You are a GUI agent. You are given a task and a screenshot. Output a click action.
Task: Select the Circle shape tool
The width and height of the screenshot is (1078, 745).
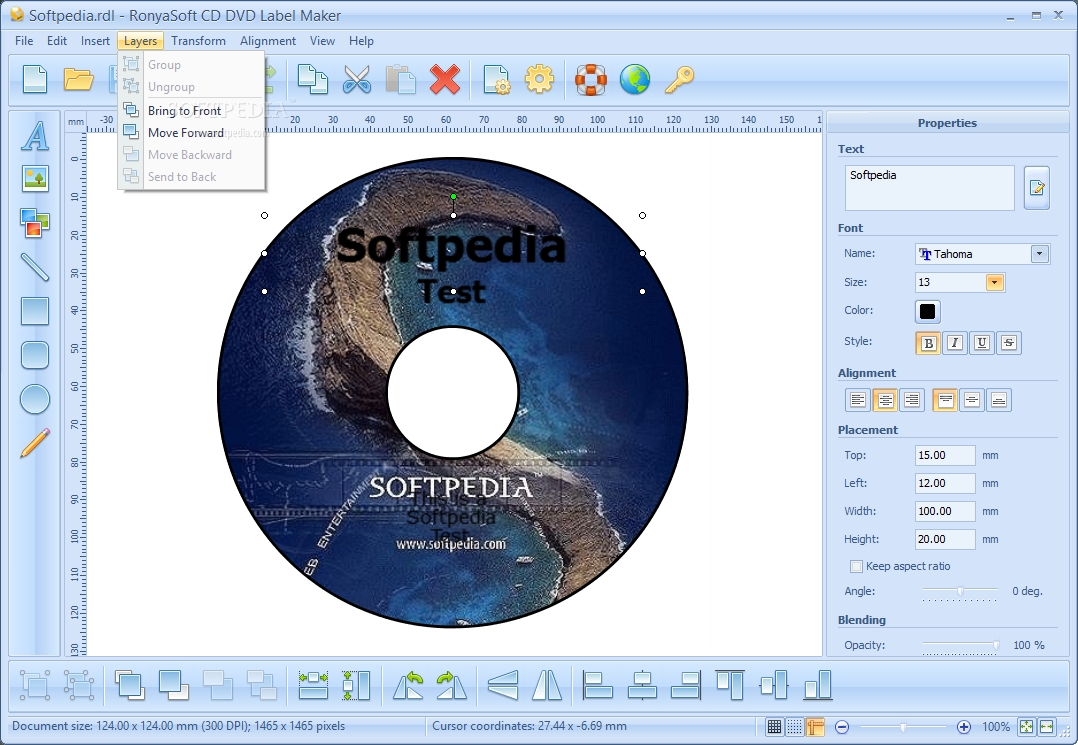pos(35,399)
